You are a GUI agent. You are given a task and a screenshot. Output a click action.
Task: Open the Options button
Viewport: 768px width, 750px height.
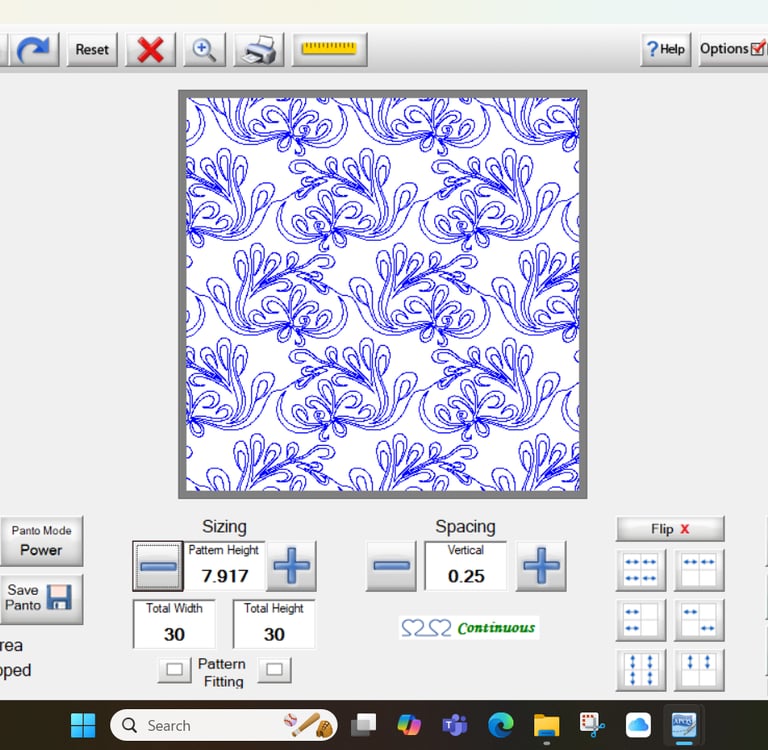point(733,49)
